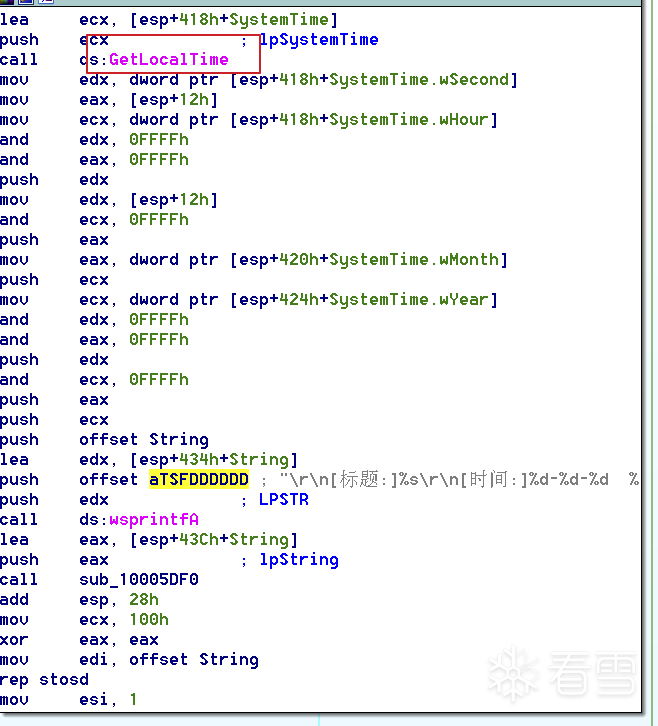Click the 'mov eax, [esp+12h]' line
Viewport: 658px width, 726px height.
[x=109, y=100]
